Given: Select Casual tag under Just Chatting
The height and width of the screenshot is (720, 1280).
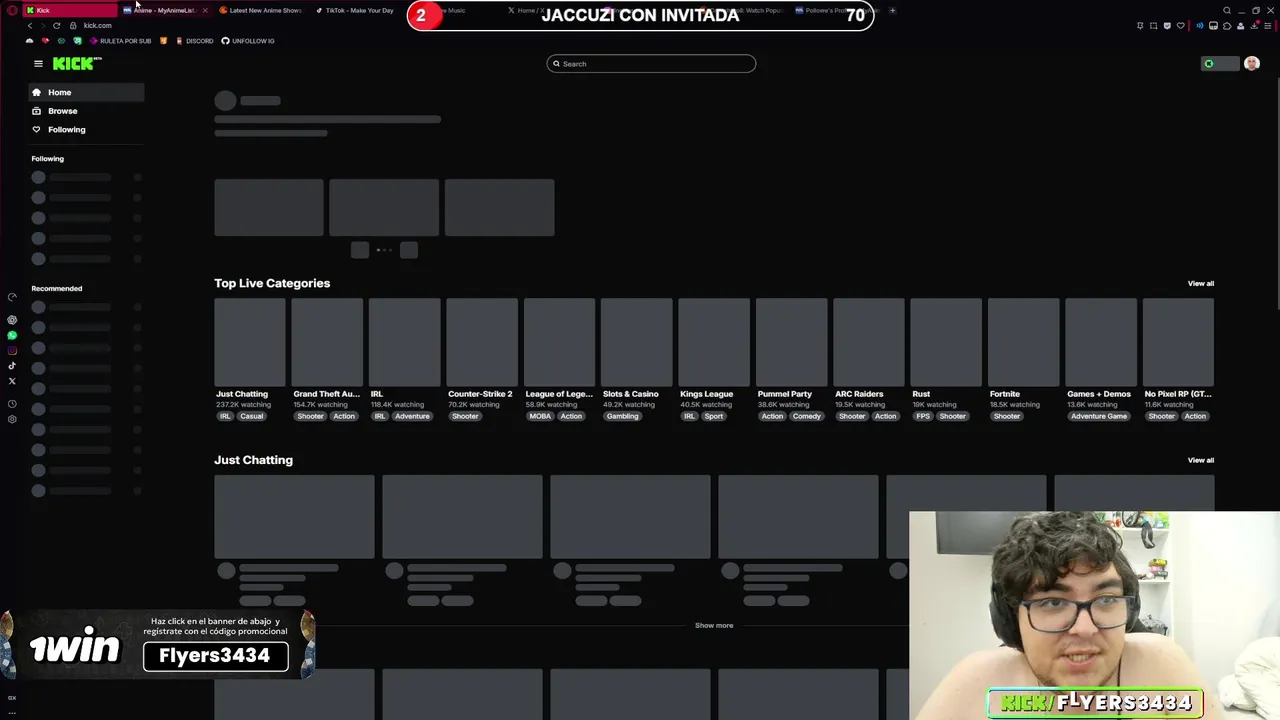Looking at the screenshot, I should [x=251, y=417].
